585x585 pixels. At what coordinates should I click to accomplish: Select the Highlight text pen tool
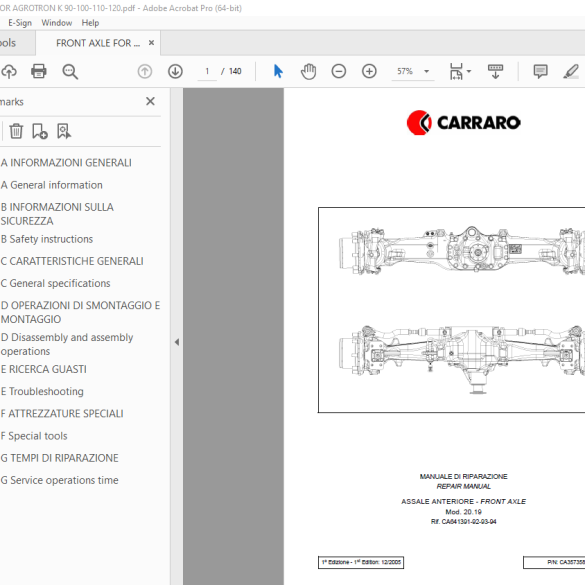tap(571, 71)
